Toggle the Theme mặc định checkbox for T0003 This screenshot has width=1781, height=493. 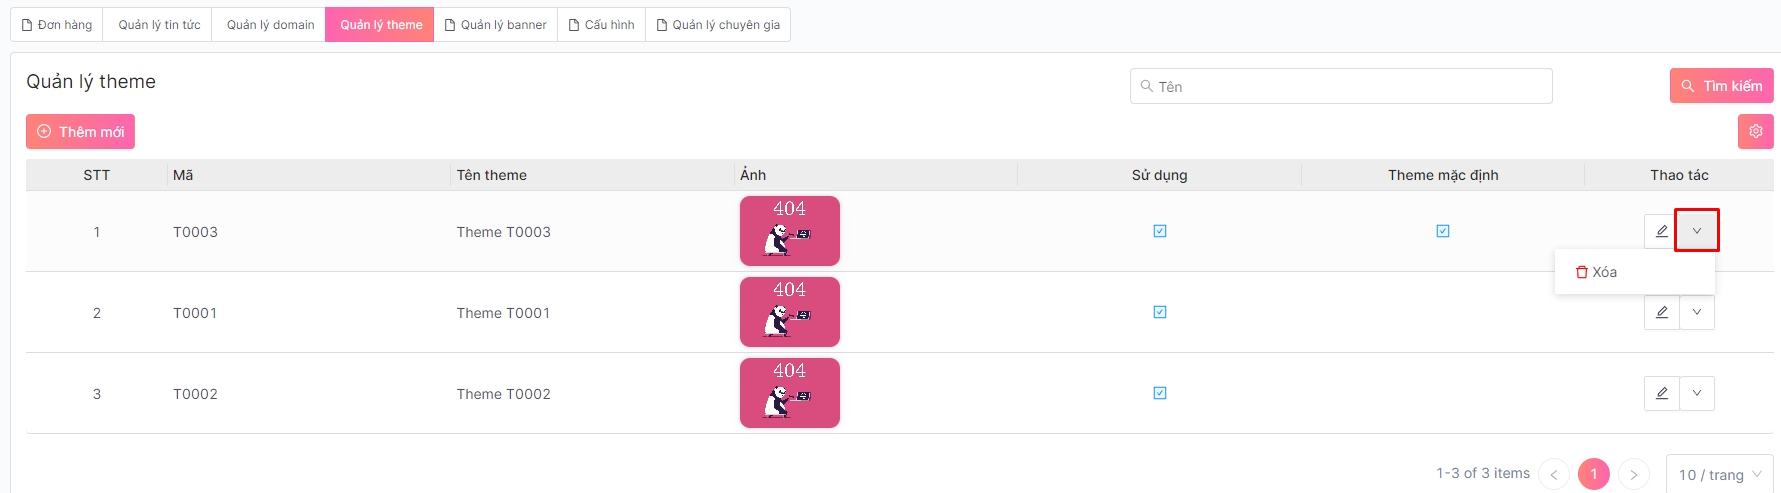point(1443,231)
